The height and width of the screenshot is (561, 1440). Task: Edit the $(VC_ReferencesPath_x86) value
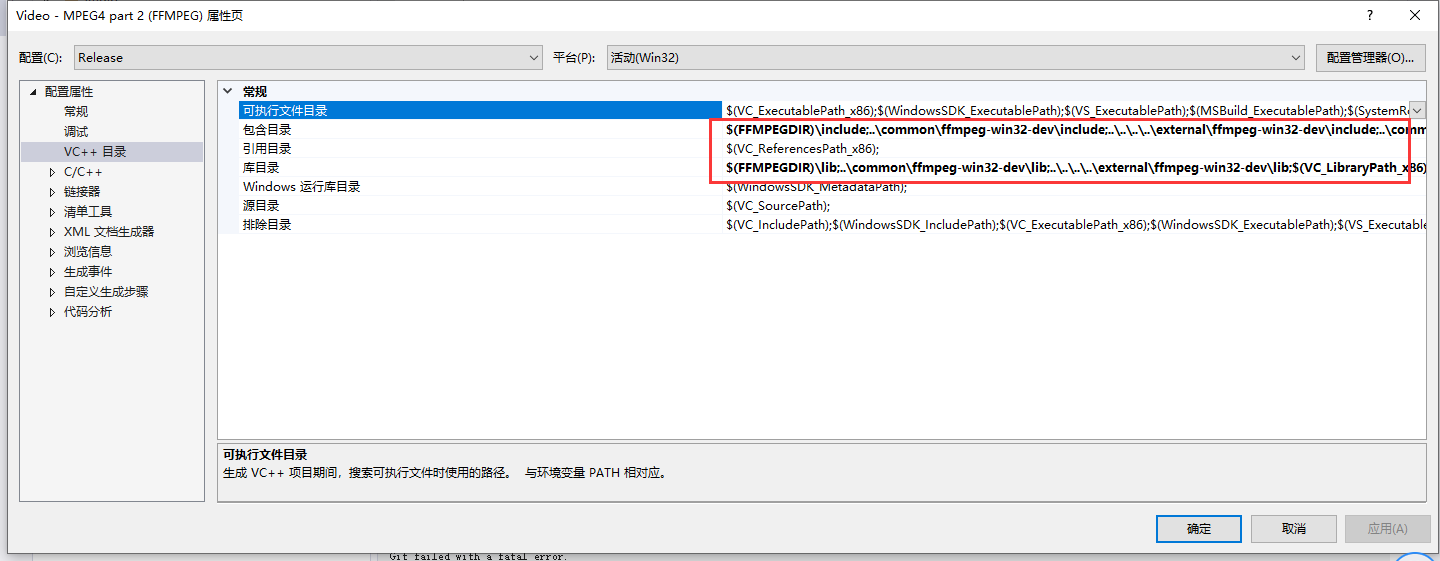(x=803, y=149)
